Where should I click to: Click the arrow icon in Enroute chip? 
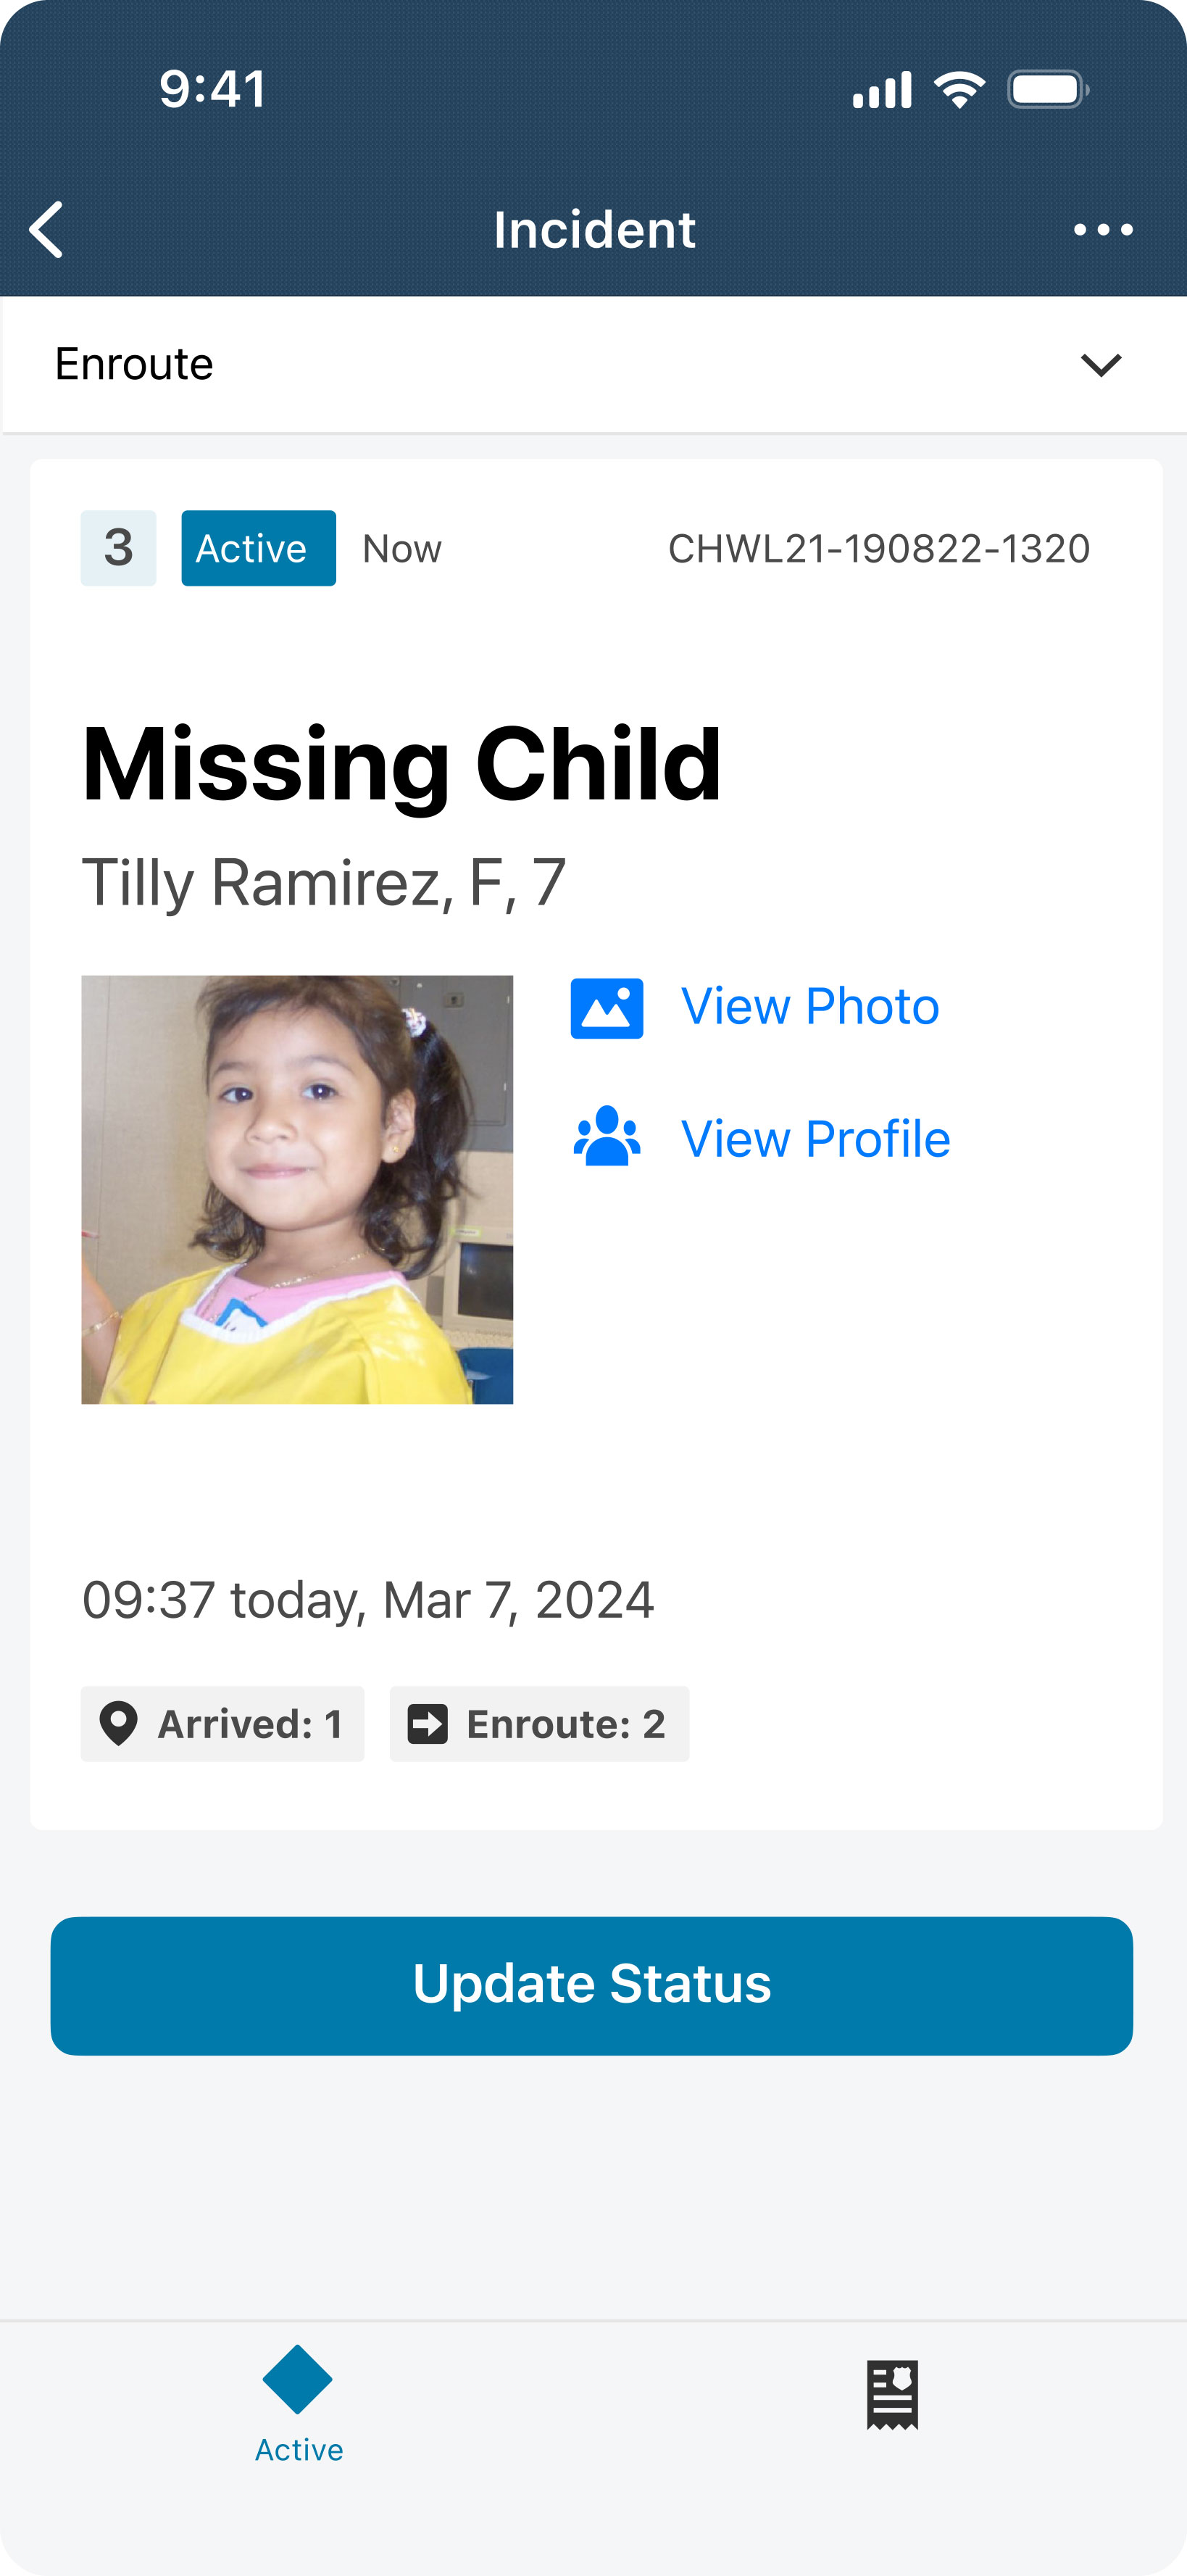tap(427, 1723)
